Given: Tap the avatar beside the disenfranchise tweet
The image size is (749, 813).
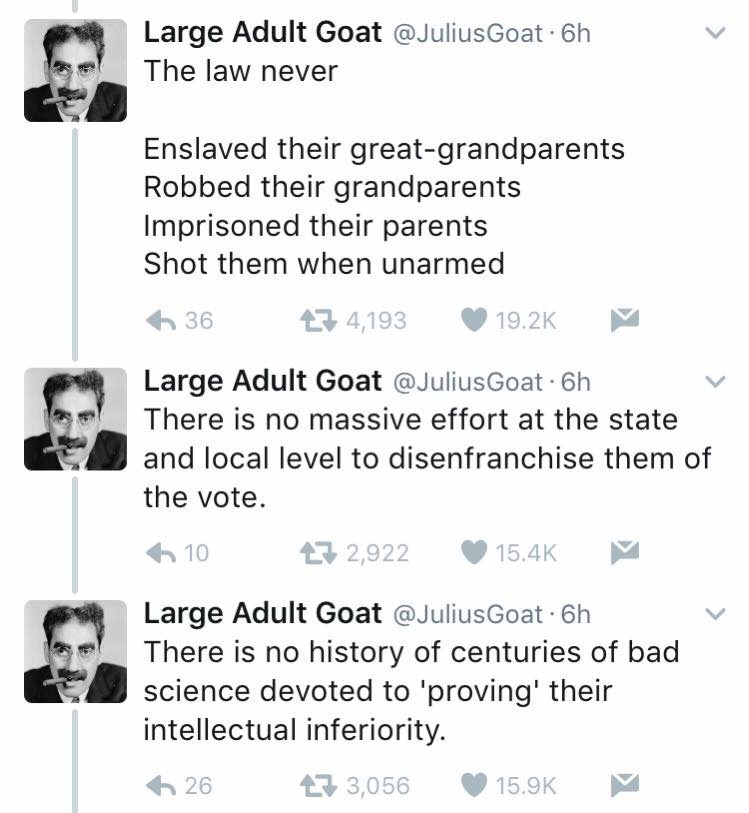Looking at the screenshot, I should pyautogui.click(x=75, y=419).
